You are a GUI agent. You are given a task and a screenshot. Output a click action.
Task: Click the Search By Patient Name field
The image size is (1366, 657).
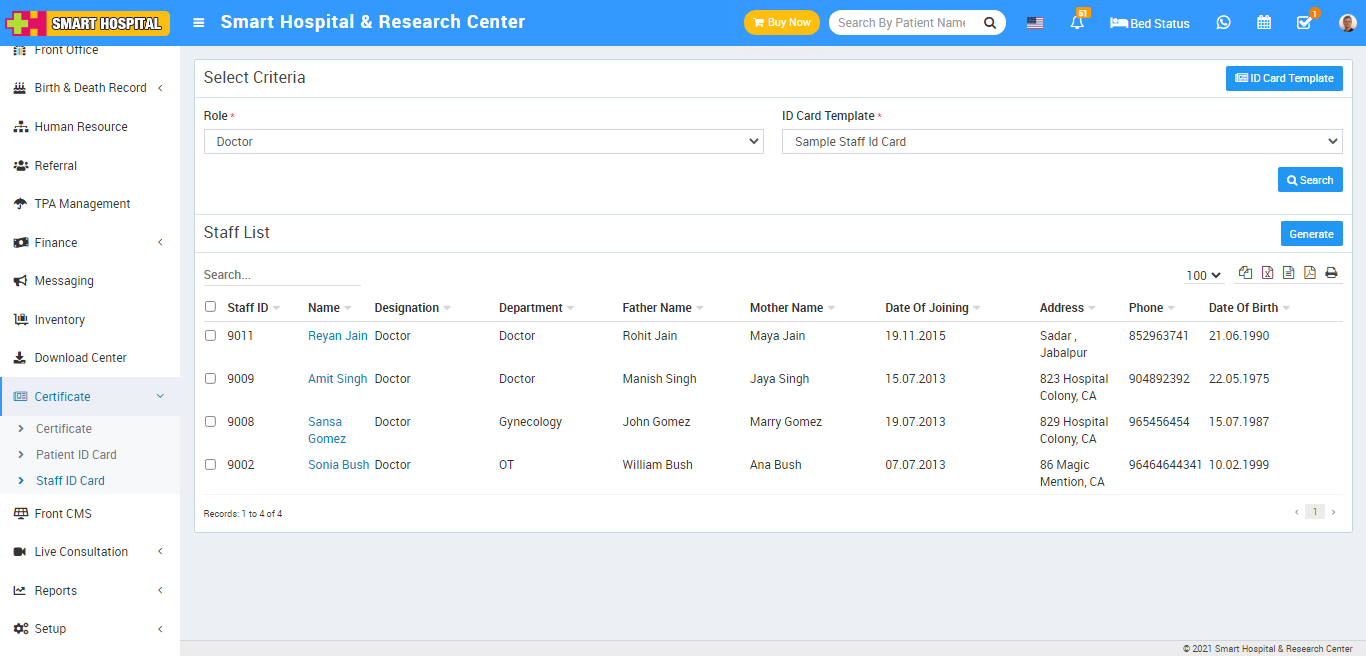[902, 23]
